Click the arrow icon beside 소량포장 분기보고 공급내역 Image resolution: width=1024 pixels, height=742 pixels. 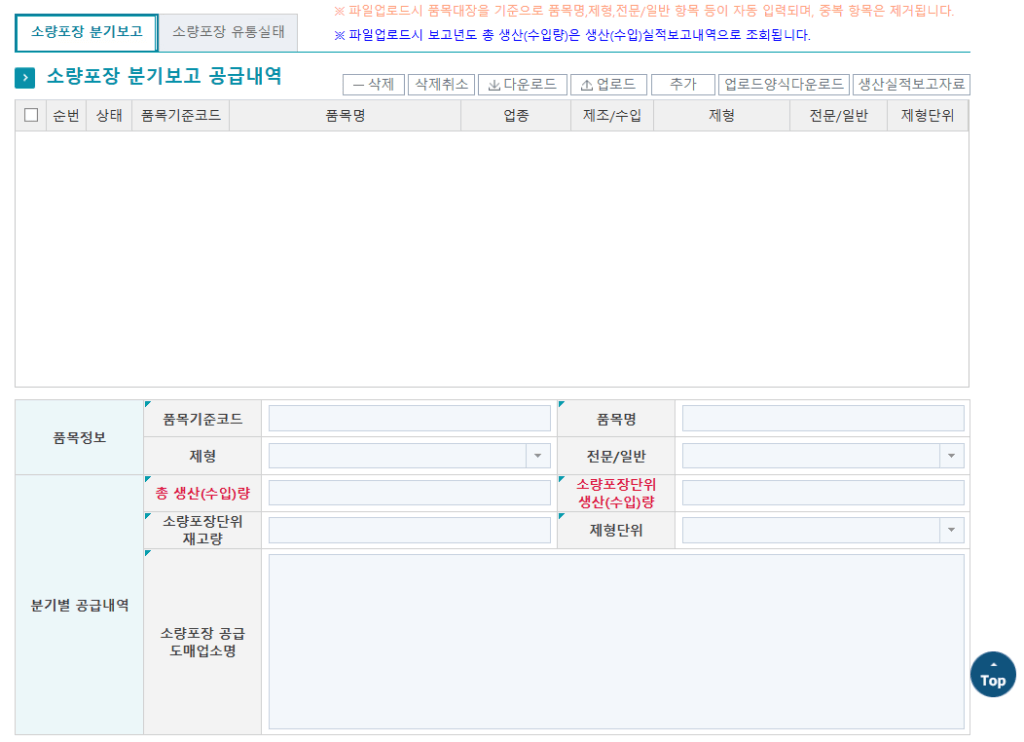[26, 78]
